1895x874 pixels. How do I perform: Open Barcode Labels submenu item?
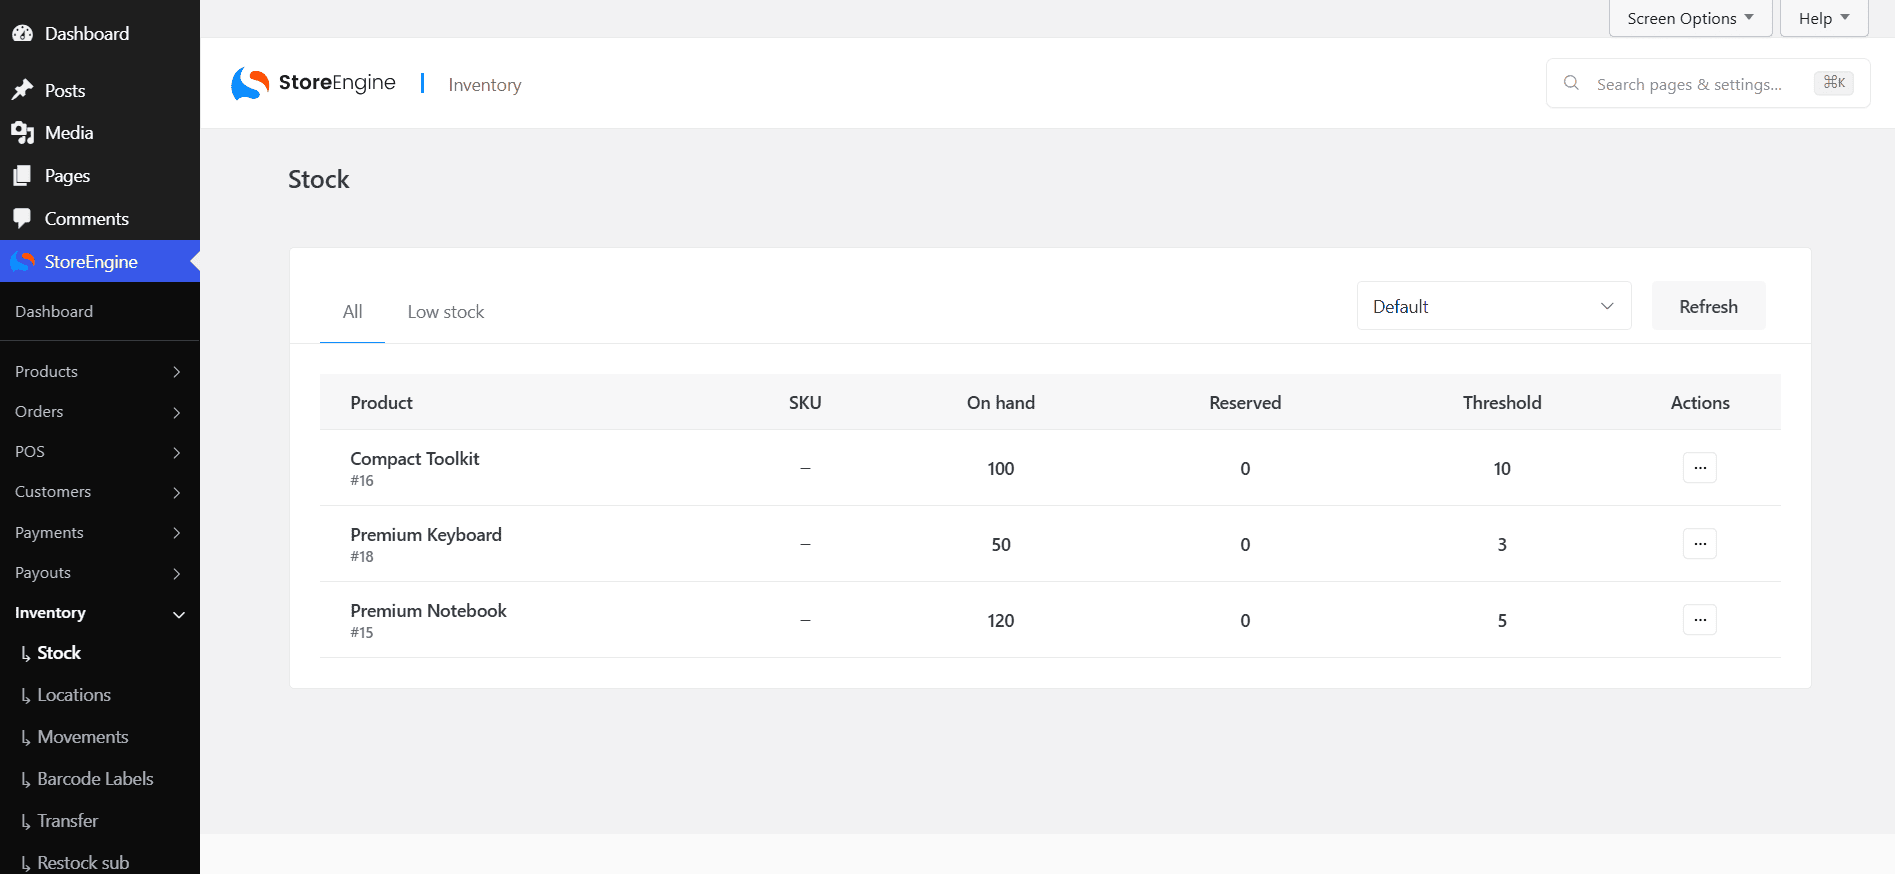click(95, 779)
